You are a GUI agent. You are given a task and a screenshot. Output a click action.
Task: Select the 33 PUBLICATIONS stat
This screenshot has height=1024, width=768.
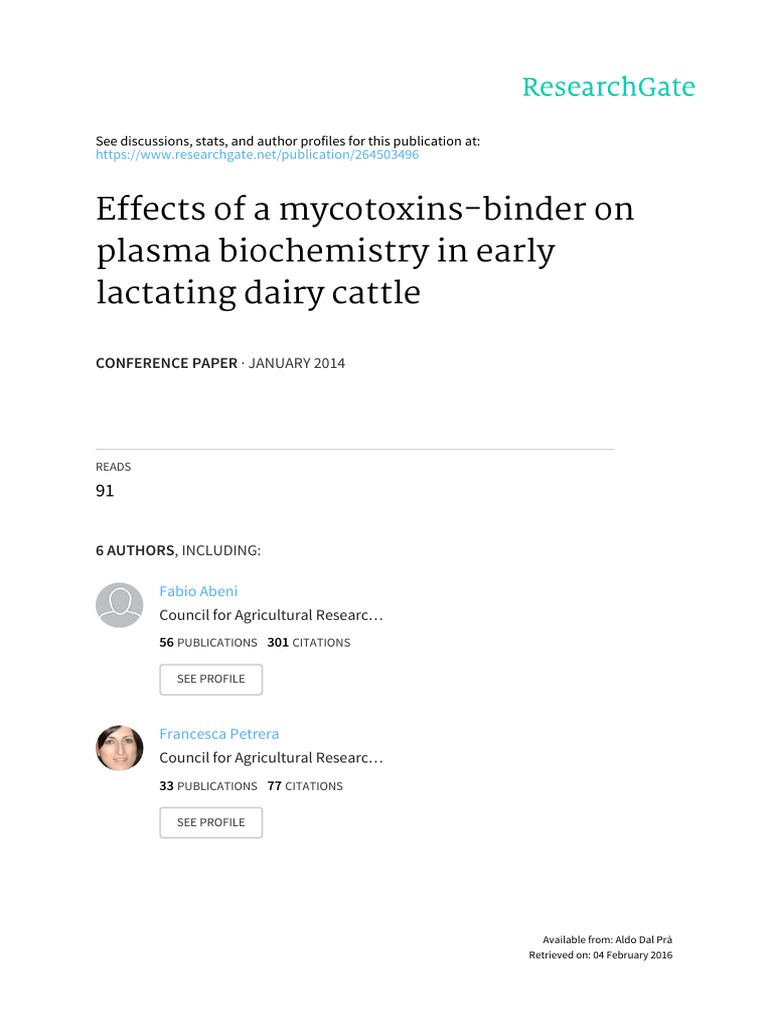point(208,786)
